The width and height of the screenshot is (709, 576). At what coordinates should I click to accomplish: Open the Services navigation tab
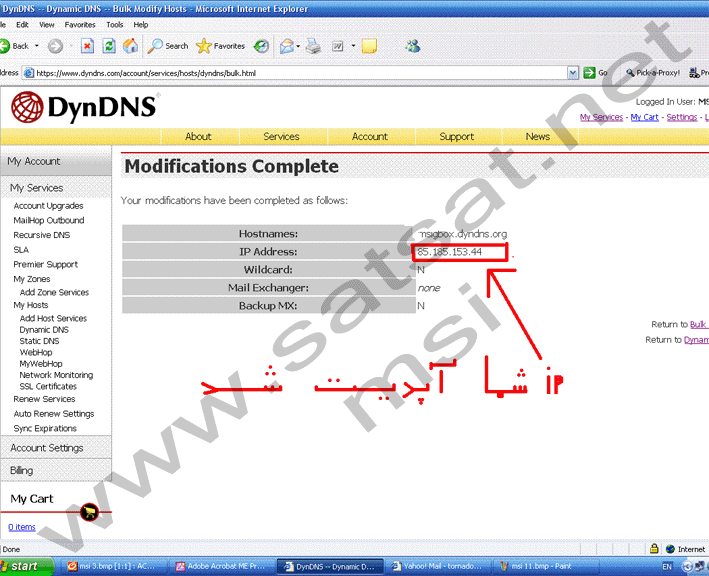(x=281, y=137)
